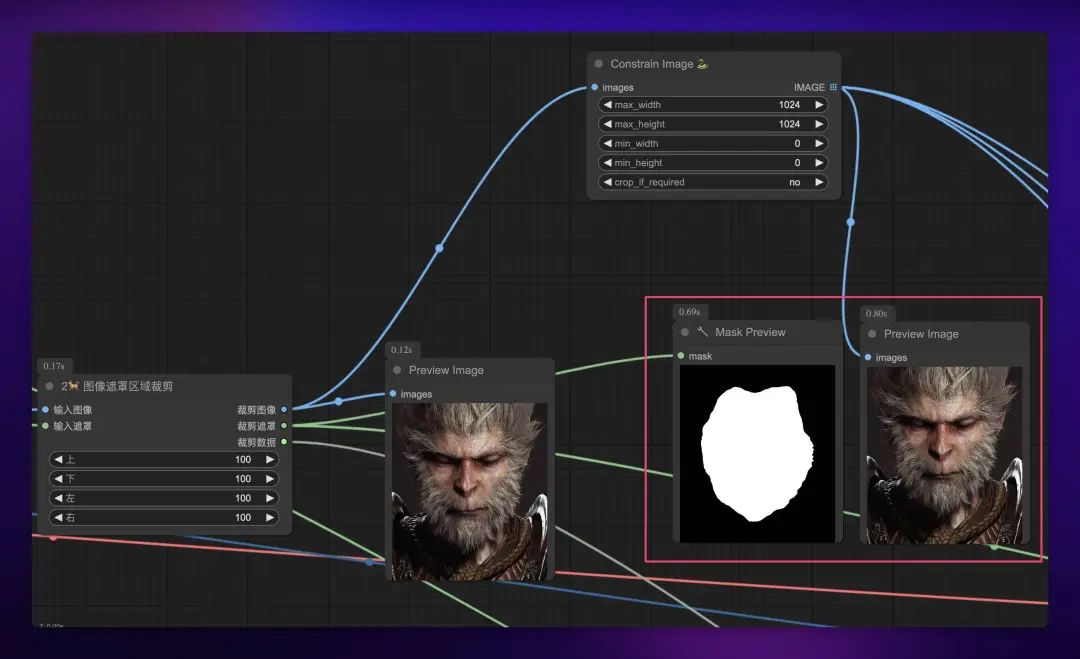Click the 0.17s timing badge
1080x659 pixels.
pos(54,366)
